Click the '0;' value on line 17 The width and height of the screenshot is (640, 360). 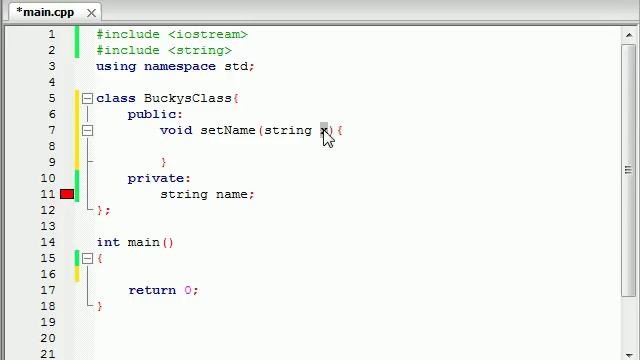click(191, 290)
